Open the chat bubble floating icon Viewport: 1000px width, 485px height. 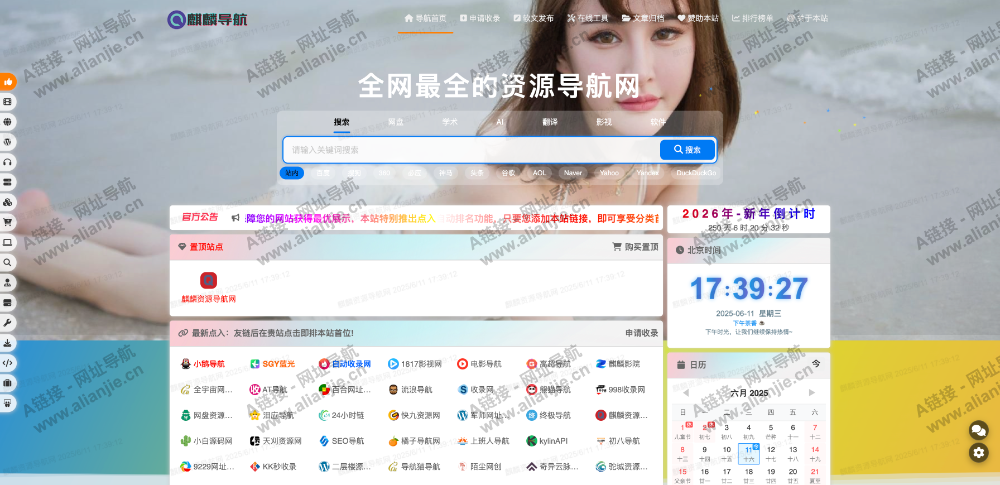coord(978,430)
